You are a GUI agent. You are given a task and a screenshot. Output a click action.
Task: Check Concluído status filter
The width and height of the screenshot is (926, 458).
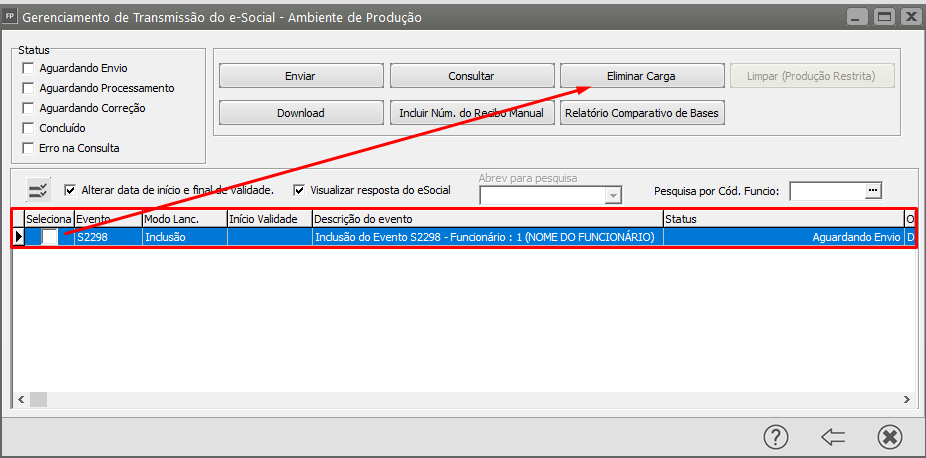pos(28,128)
